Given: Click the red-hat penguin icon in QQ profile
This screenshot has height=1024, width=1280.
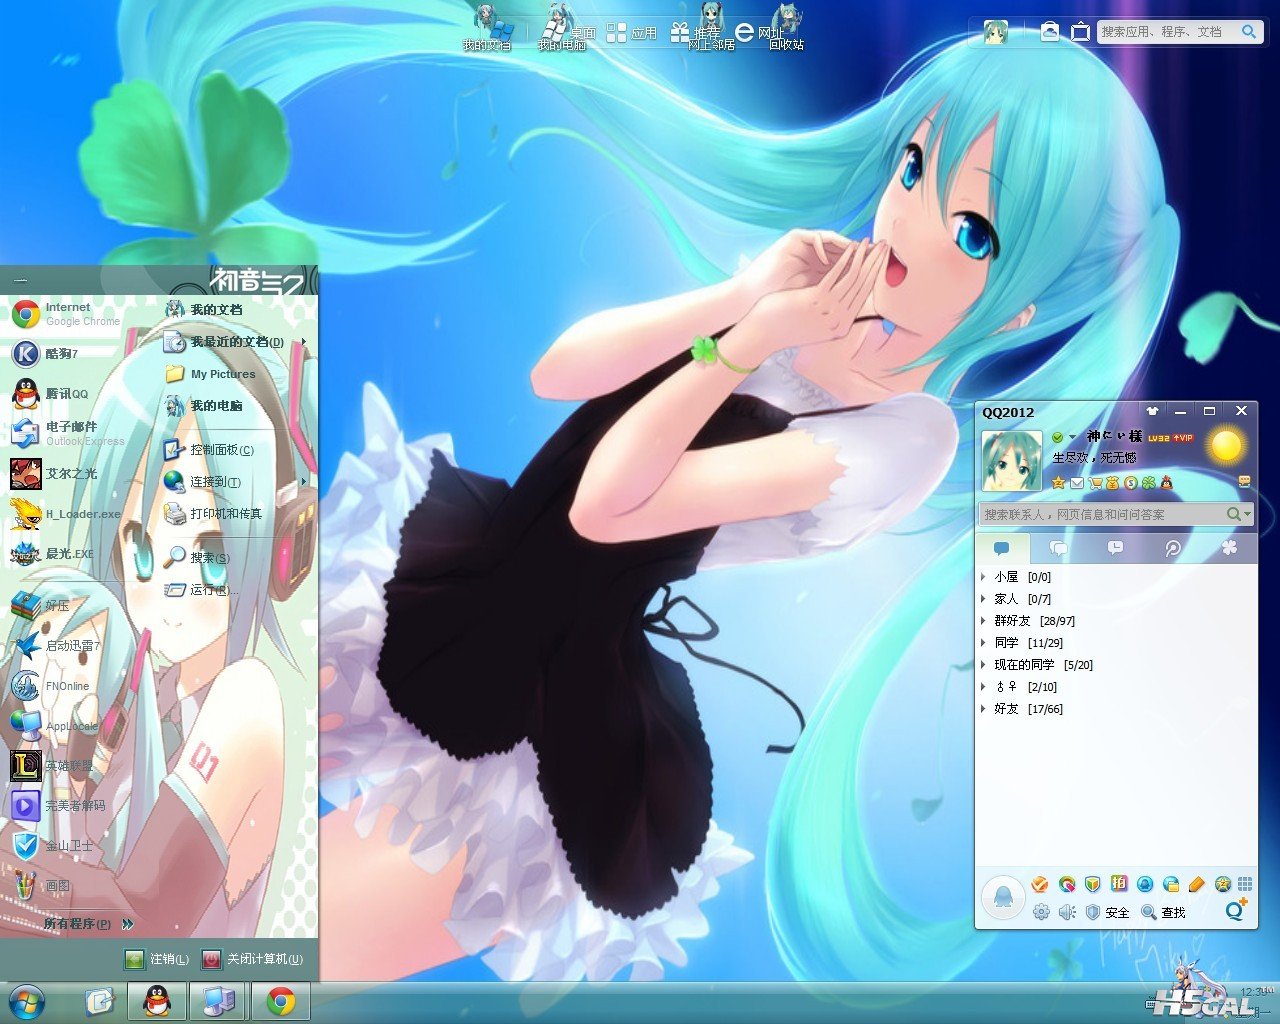Looking at the screenshot, I should point(1165,483).
